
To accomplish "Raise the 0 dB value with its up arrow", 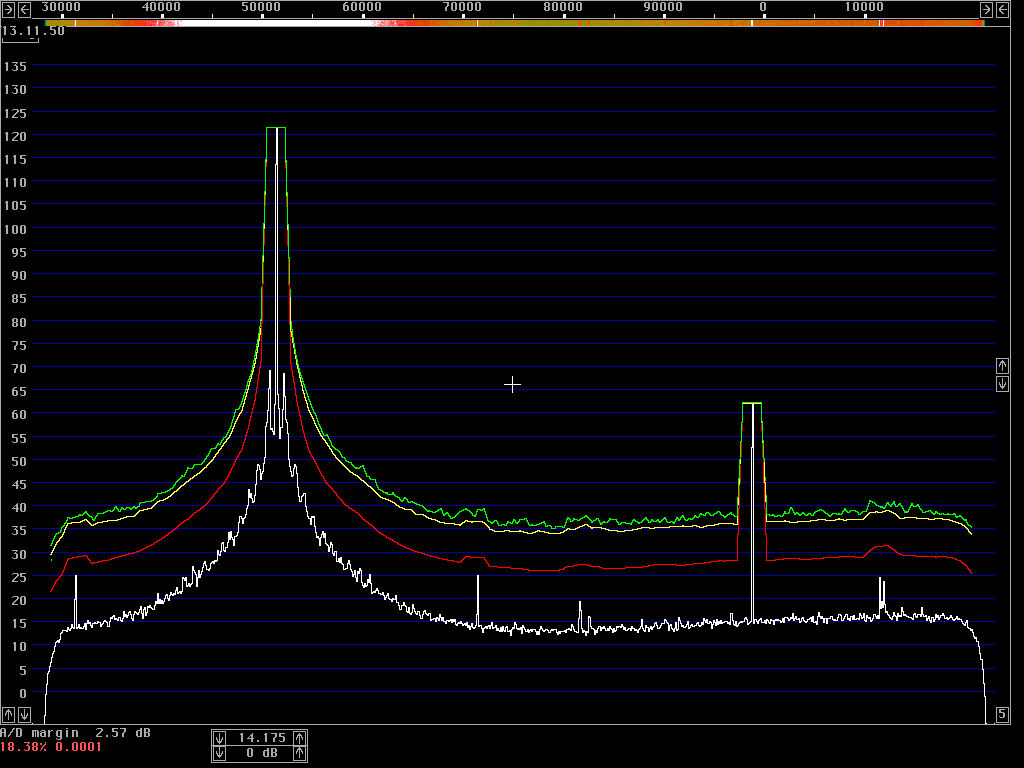I will tap(299, 754).
